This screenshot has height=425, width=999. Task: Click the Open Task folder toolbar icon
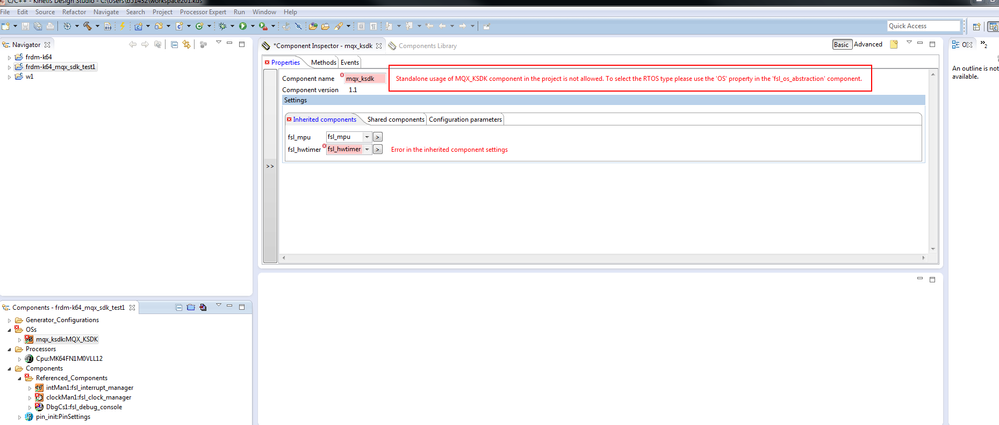coord(326,26)
